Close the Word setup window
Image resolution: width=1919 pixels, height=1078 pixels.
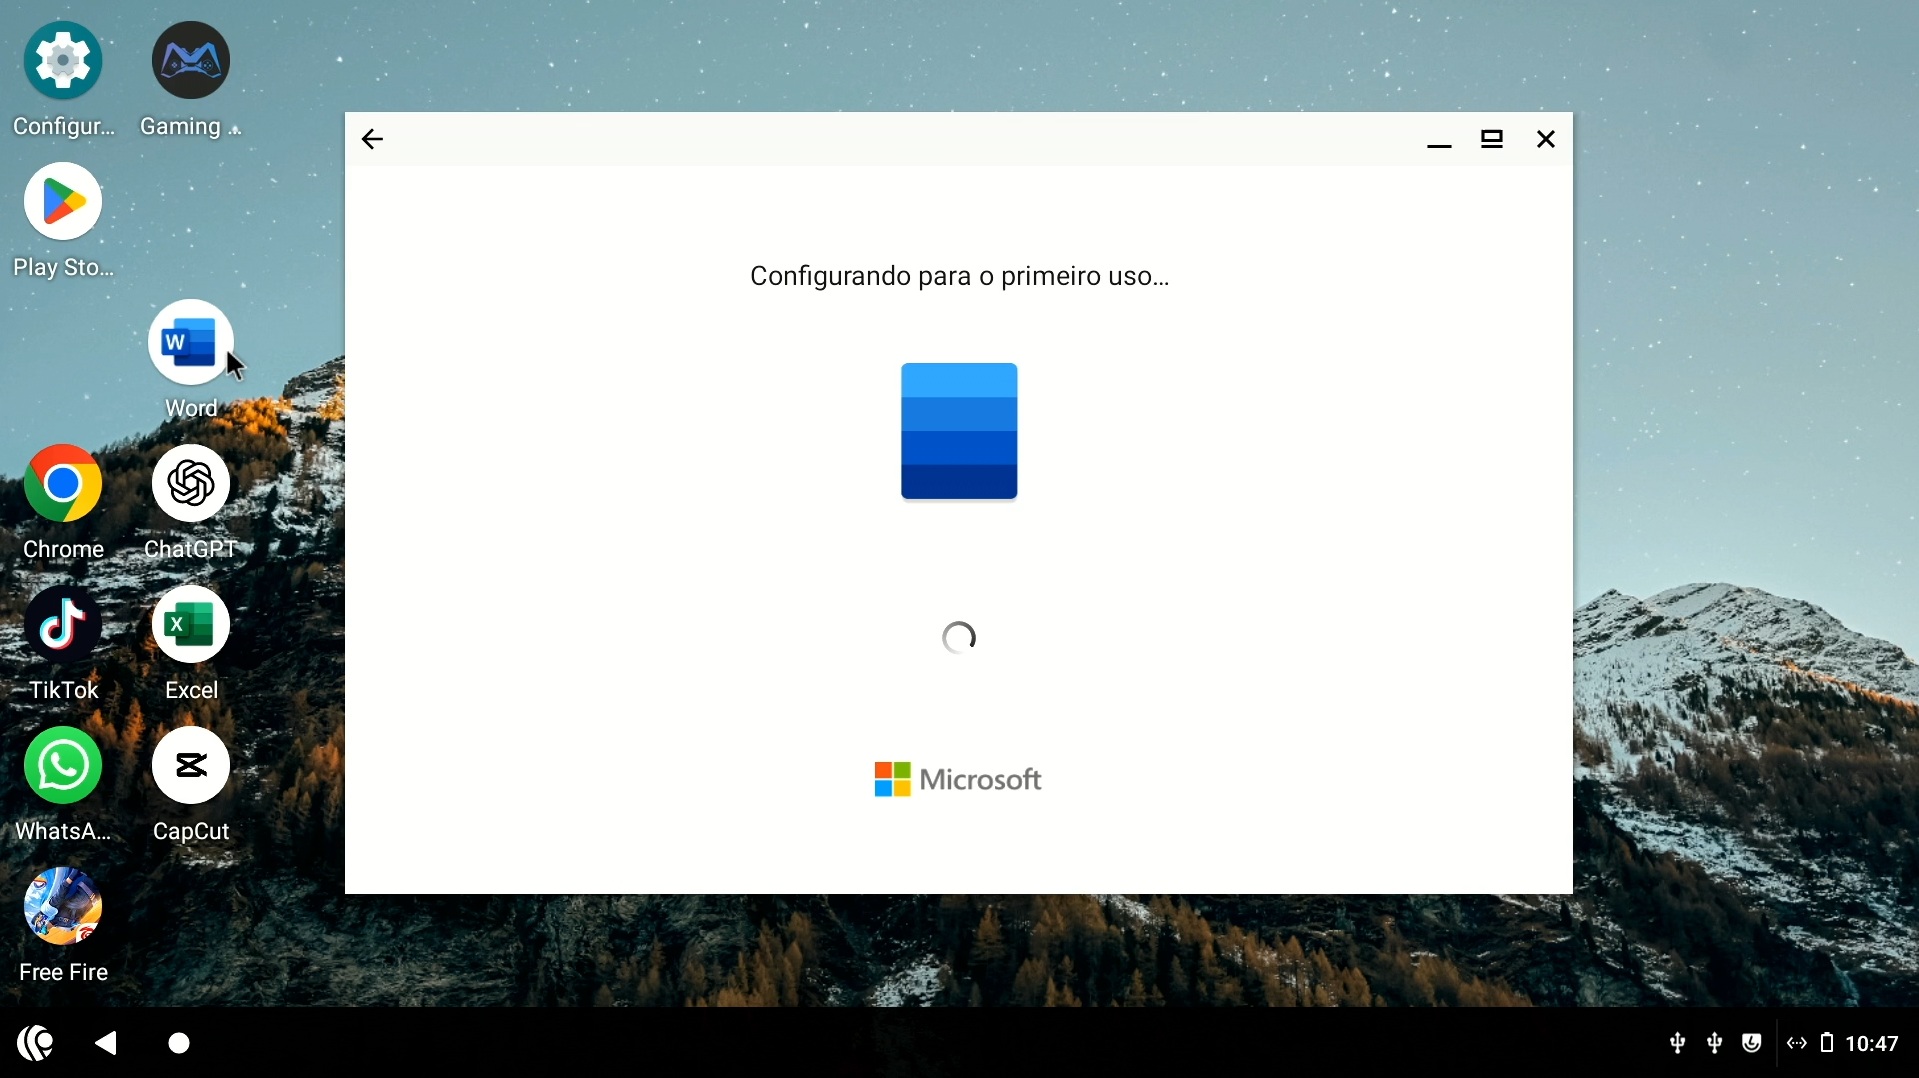(x=1546, y=139)
